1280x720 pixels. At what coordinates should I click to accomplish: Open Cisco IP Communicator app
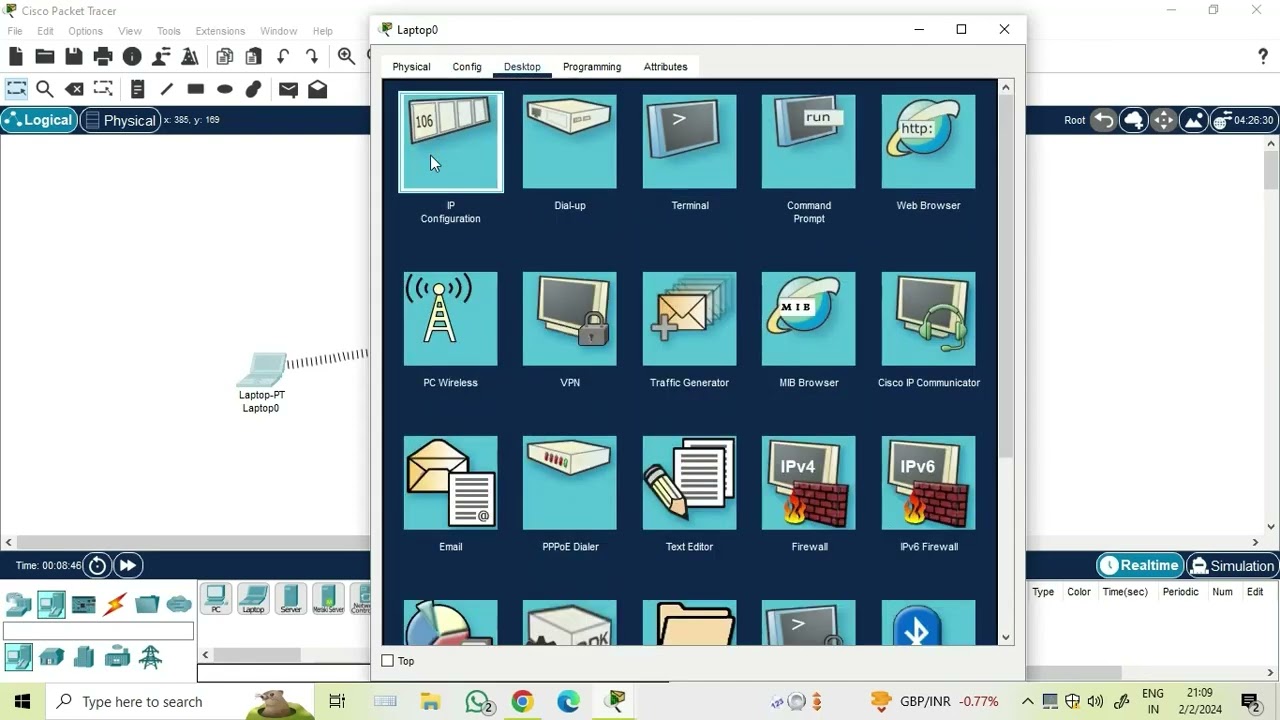[928, 319]
